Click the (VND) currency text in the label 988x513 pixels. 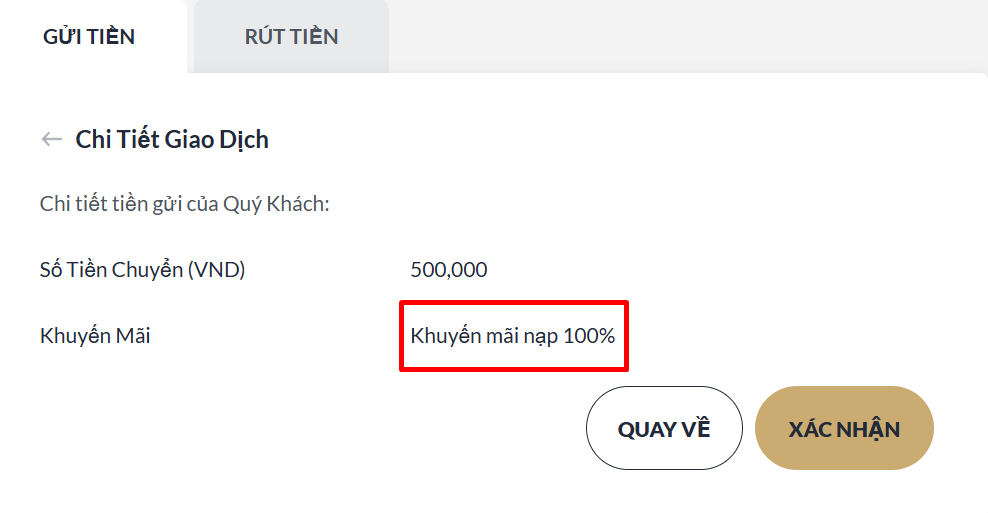[x=217, y=270]
